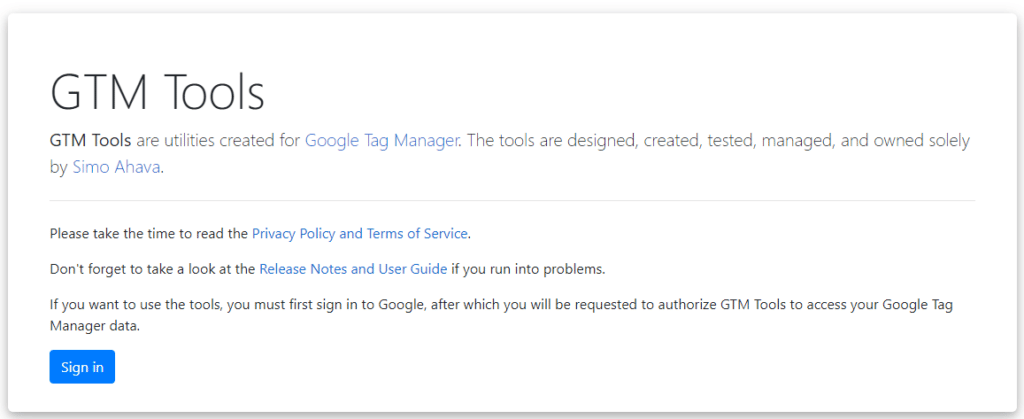Click the large GTM Tools heading

click(157, 93)
